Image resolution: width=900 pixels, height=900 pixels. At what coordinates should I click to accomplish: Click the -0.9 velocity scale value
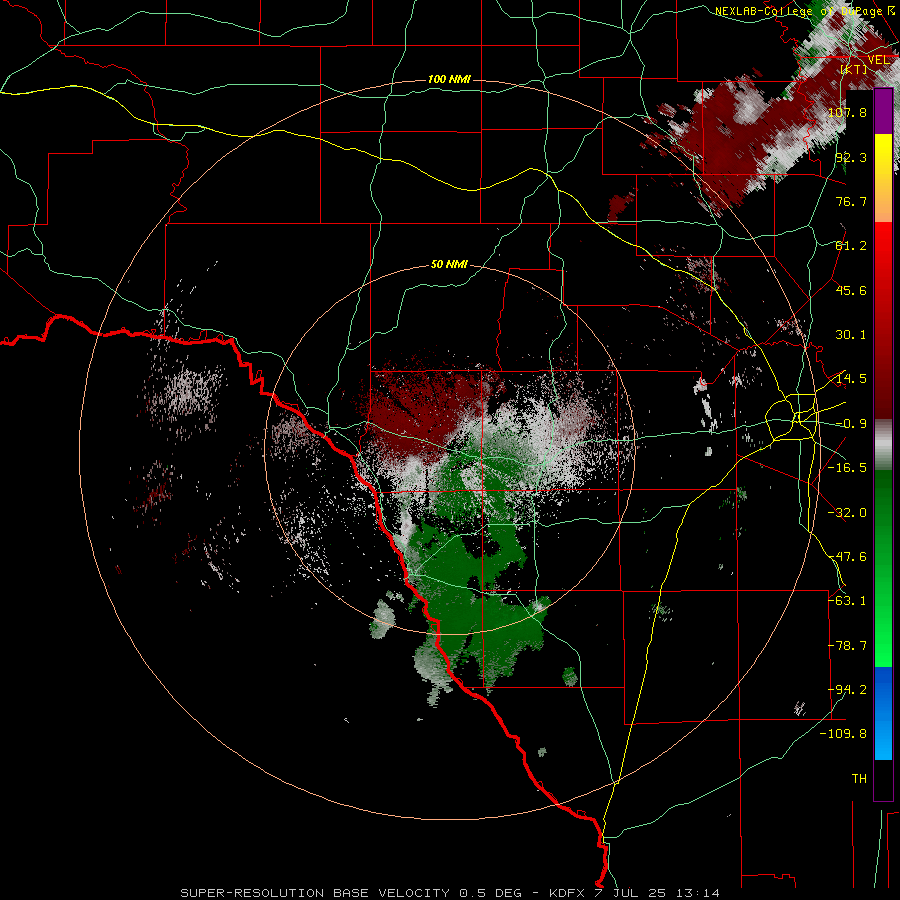pyautogui.click(x=851, y=424)
